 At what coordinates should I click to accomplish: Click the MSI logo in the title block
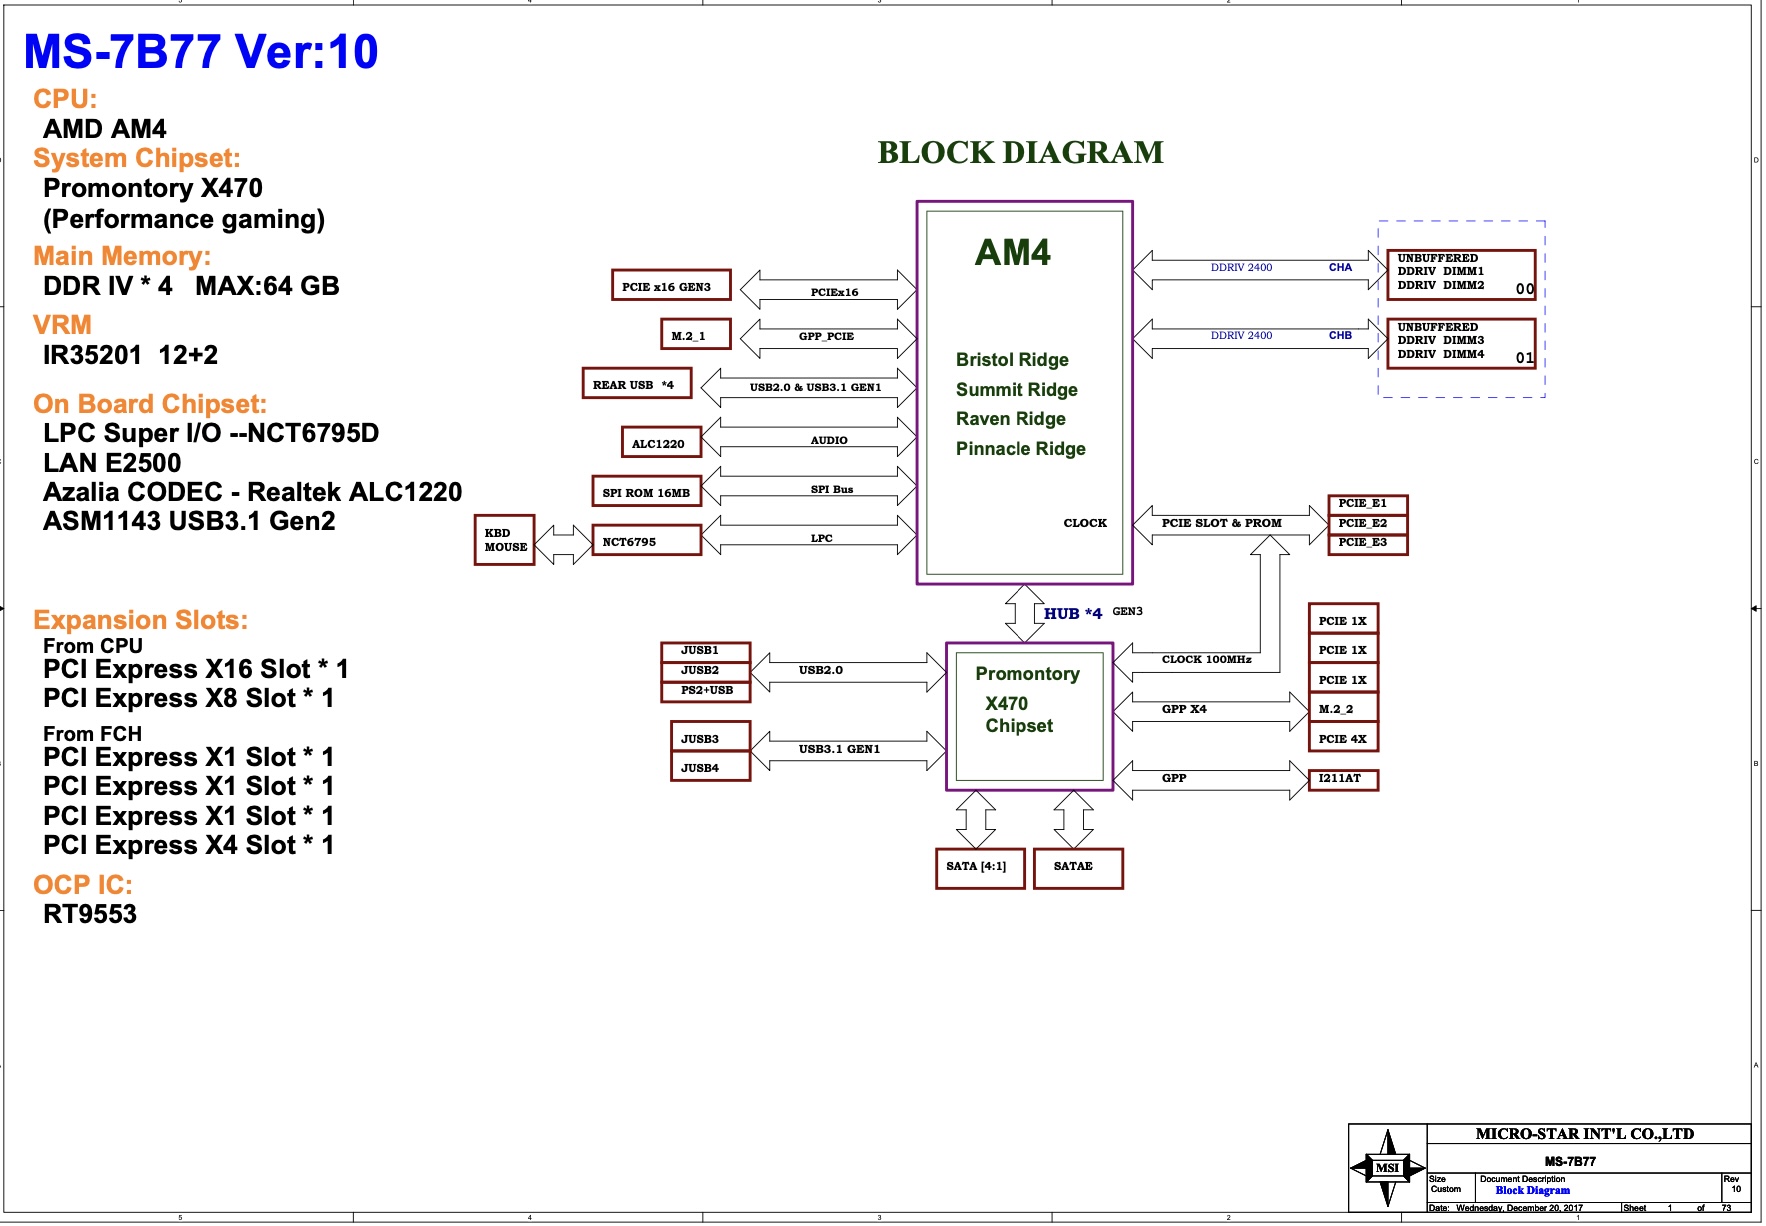point(1388,1167)
